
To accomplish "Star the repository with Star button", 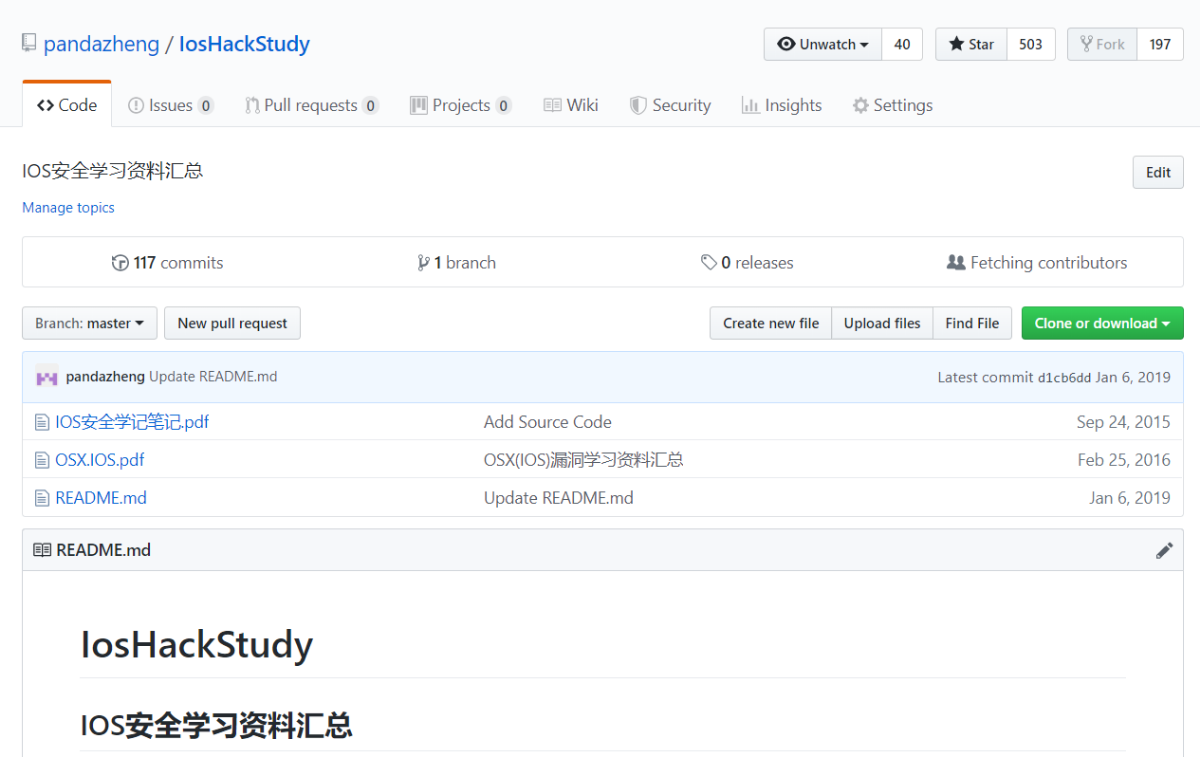I will point(971,44).
